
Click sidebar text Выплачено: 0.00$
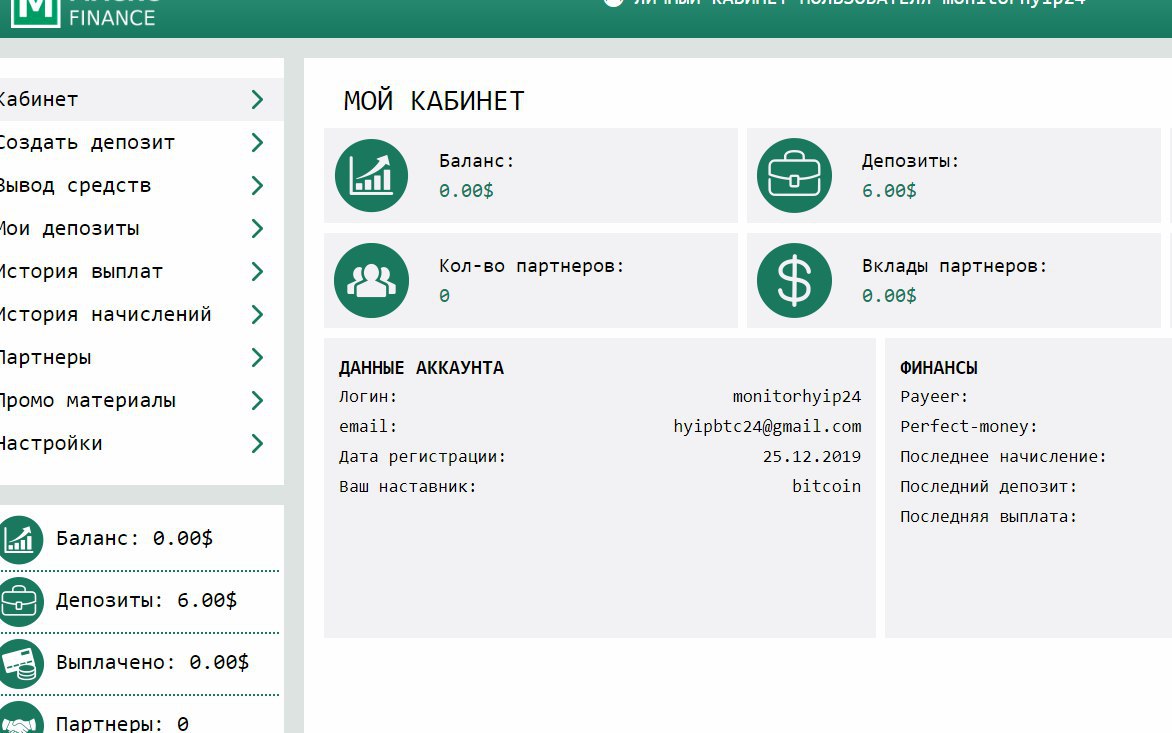coord(152,663)
